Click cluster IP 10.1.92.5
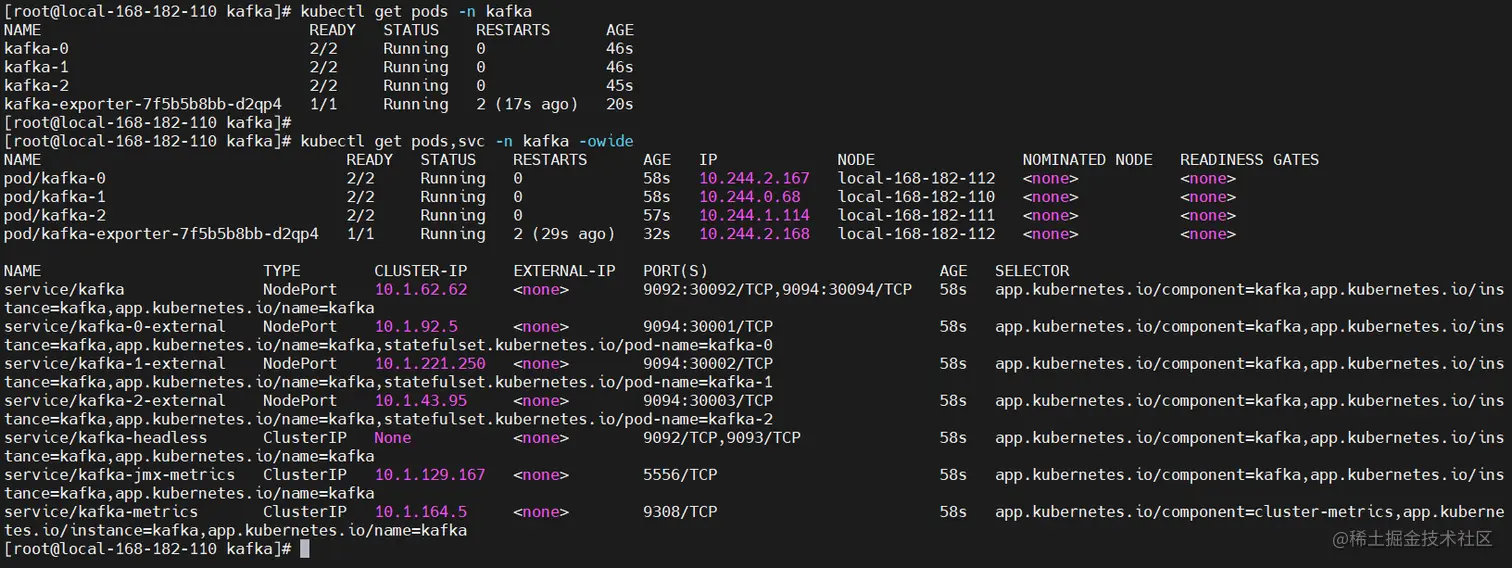This screenshot has width=1512, height=568. pyautogui.click(x=416, y=326)
